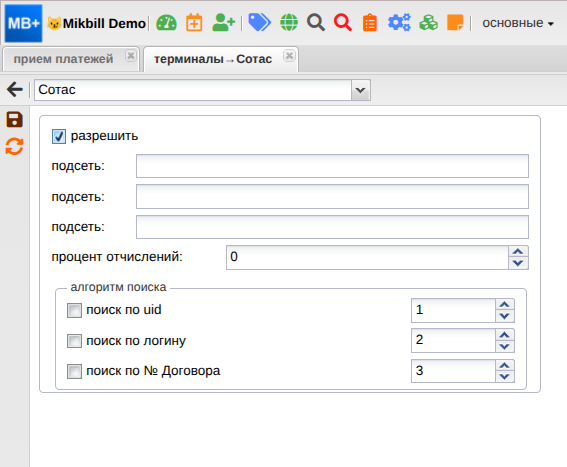567x467 pixels.
Task: Enable 'поиск по № Договора' checkbox
Action: click(x=74, y=371)
